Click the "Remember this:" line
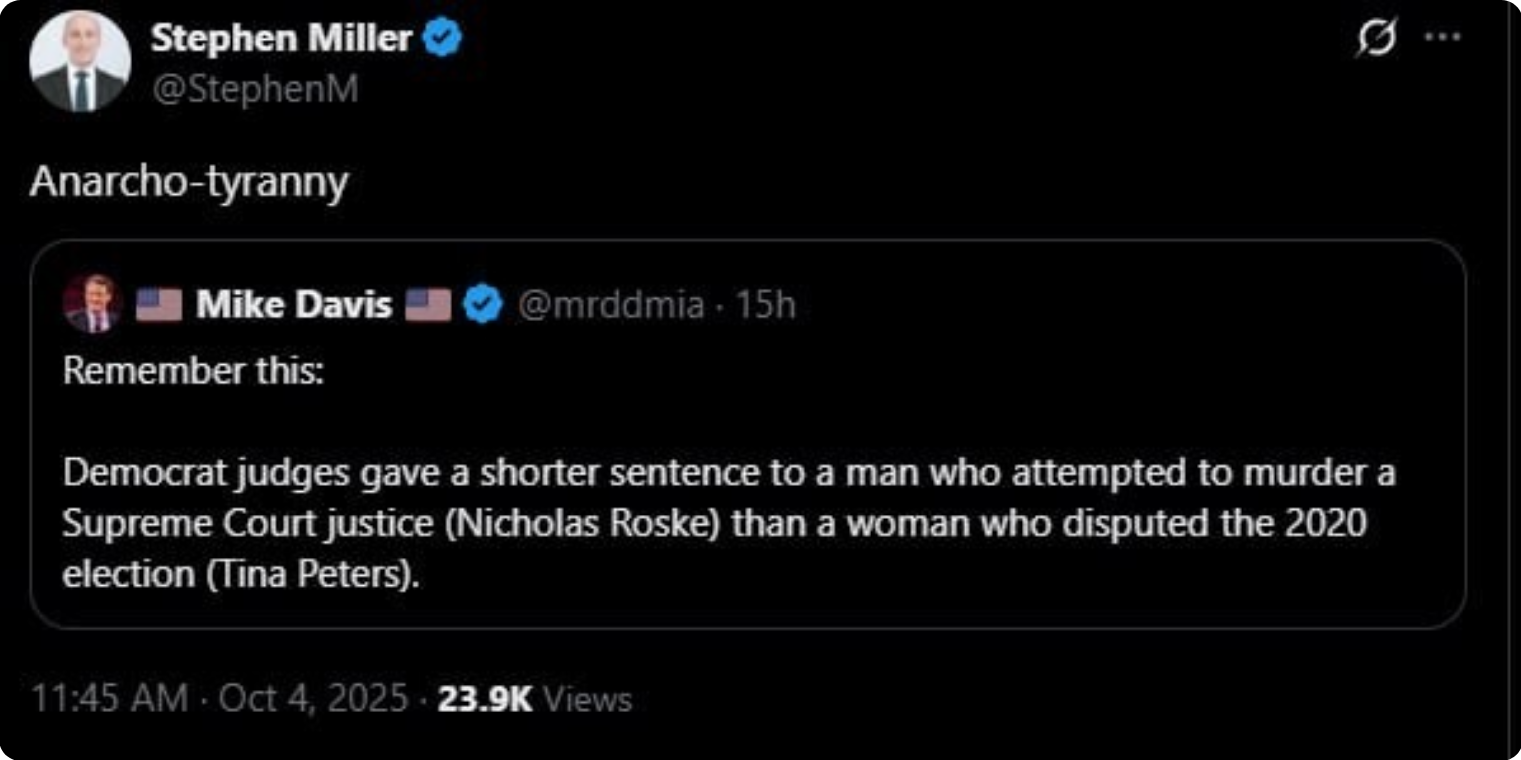The height and width of the screenshot is (760, 1521). click(193, 370)
